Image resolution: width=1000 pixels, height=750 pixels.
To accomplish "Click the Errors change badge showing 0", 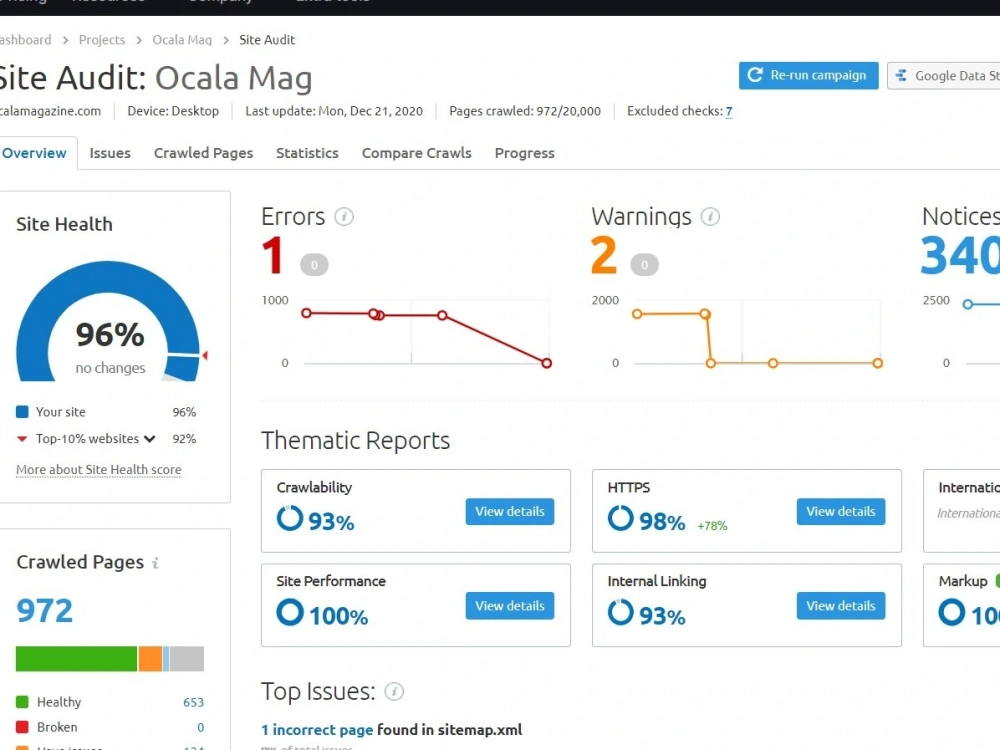I will pyautogui.click(x=314, y=265).
